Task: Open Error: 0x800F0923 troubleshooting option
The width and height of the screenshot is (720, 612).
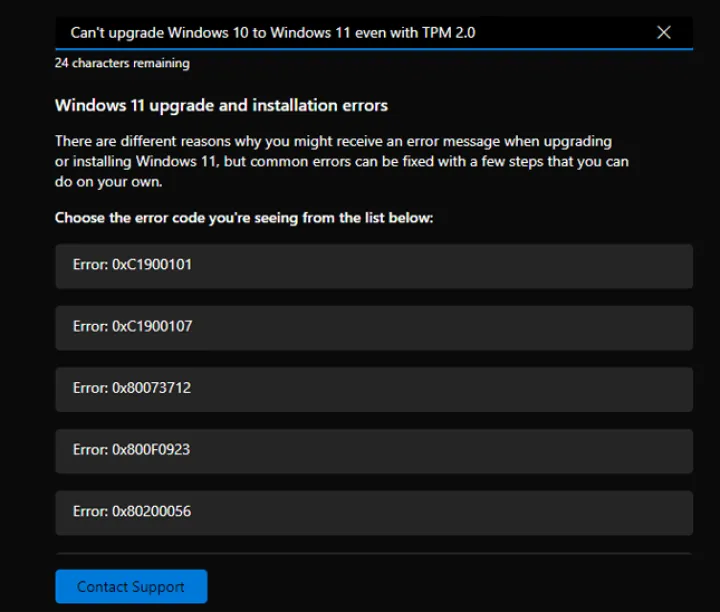Action: click(x=373, y=450)
